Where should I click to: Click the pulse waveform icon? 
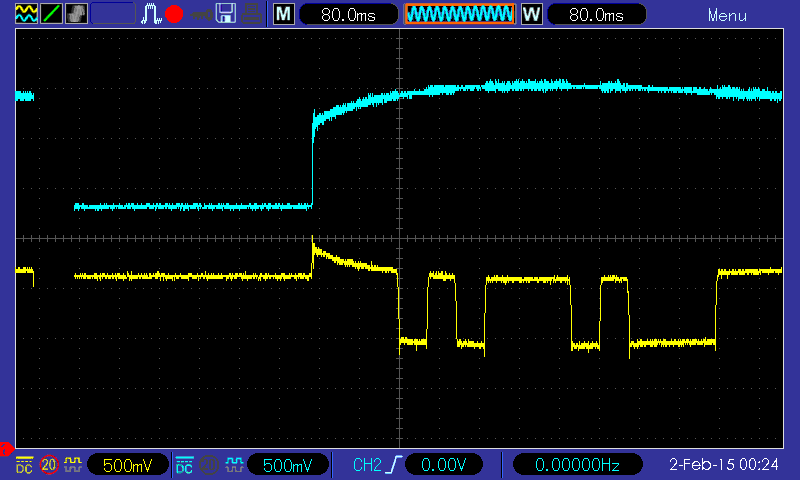tap(151, 14)
